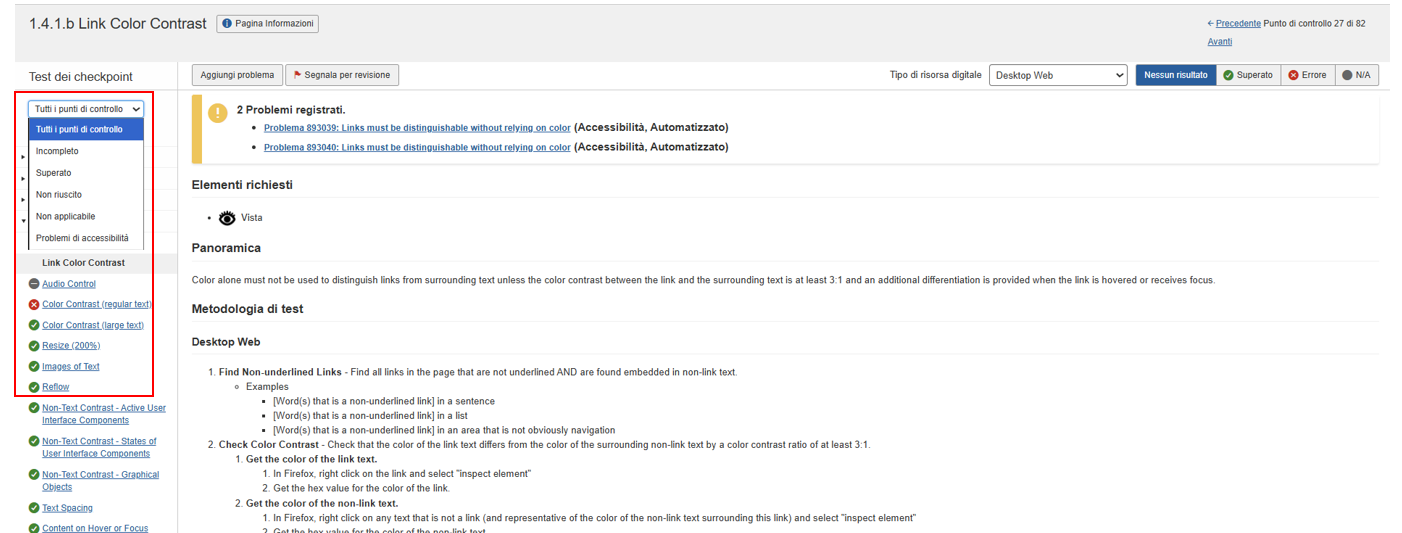Set result to Superato
Viewport: 1402px width, 533px height.
(1248, 75)
